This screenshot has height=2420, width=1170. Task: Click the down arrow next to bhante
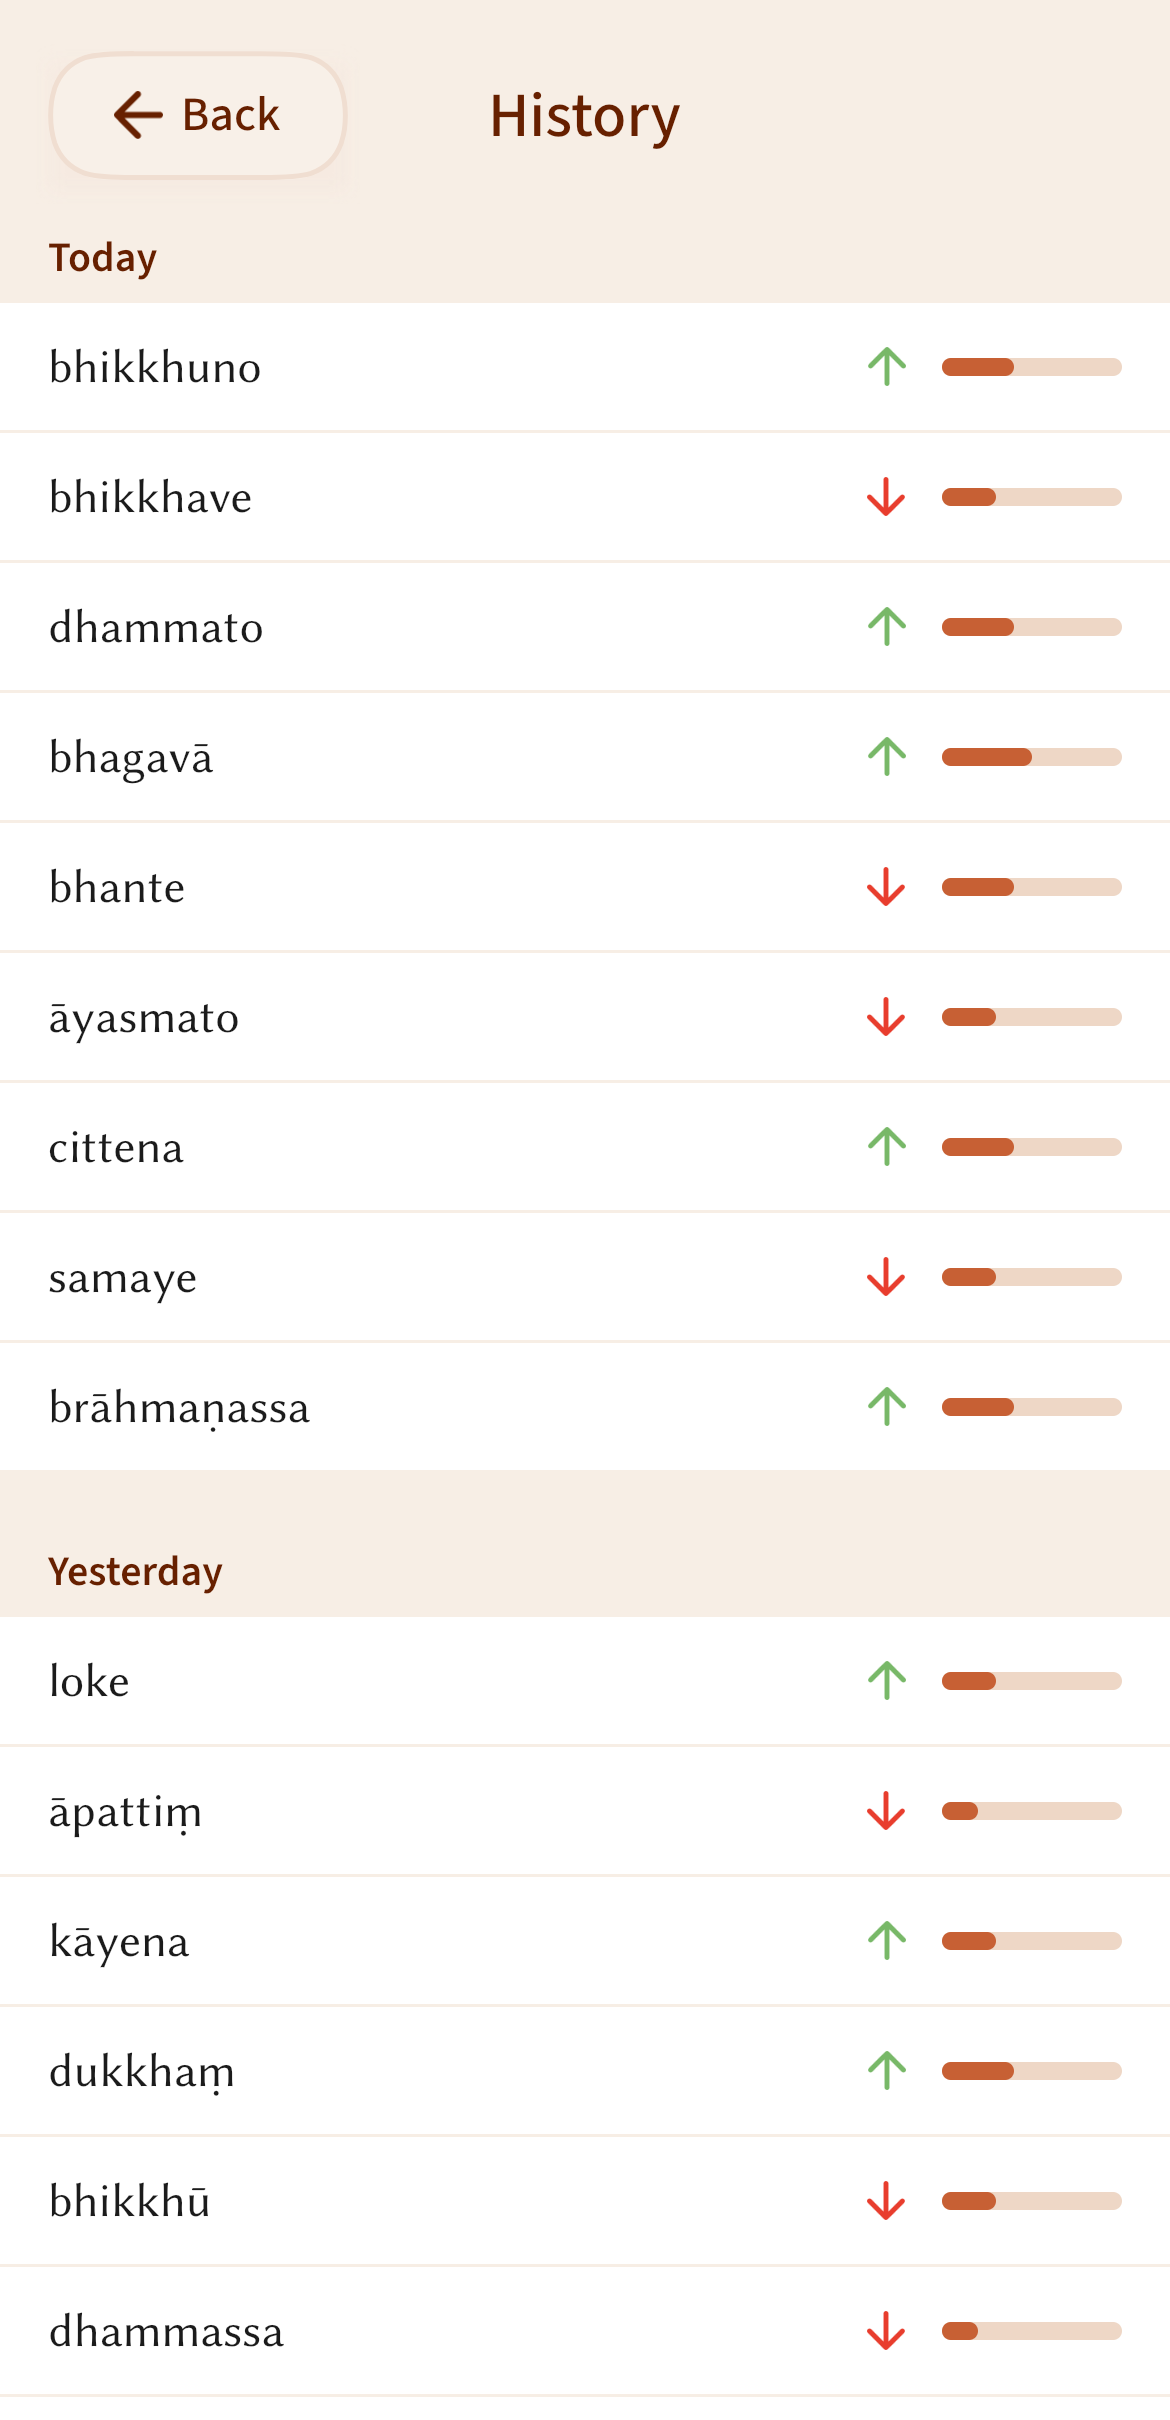pos(886,887)
